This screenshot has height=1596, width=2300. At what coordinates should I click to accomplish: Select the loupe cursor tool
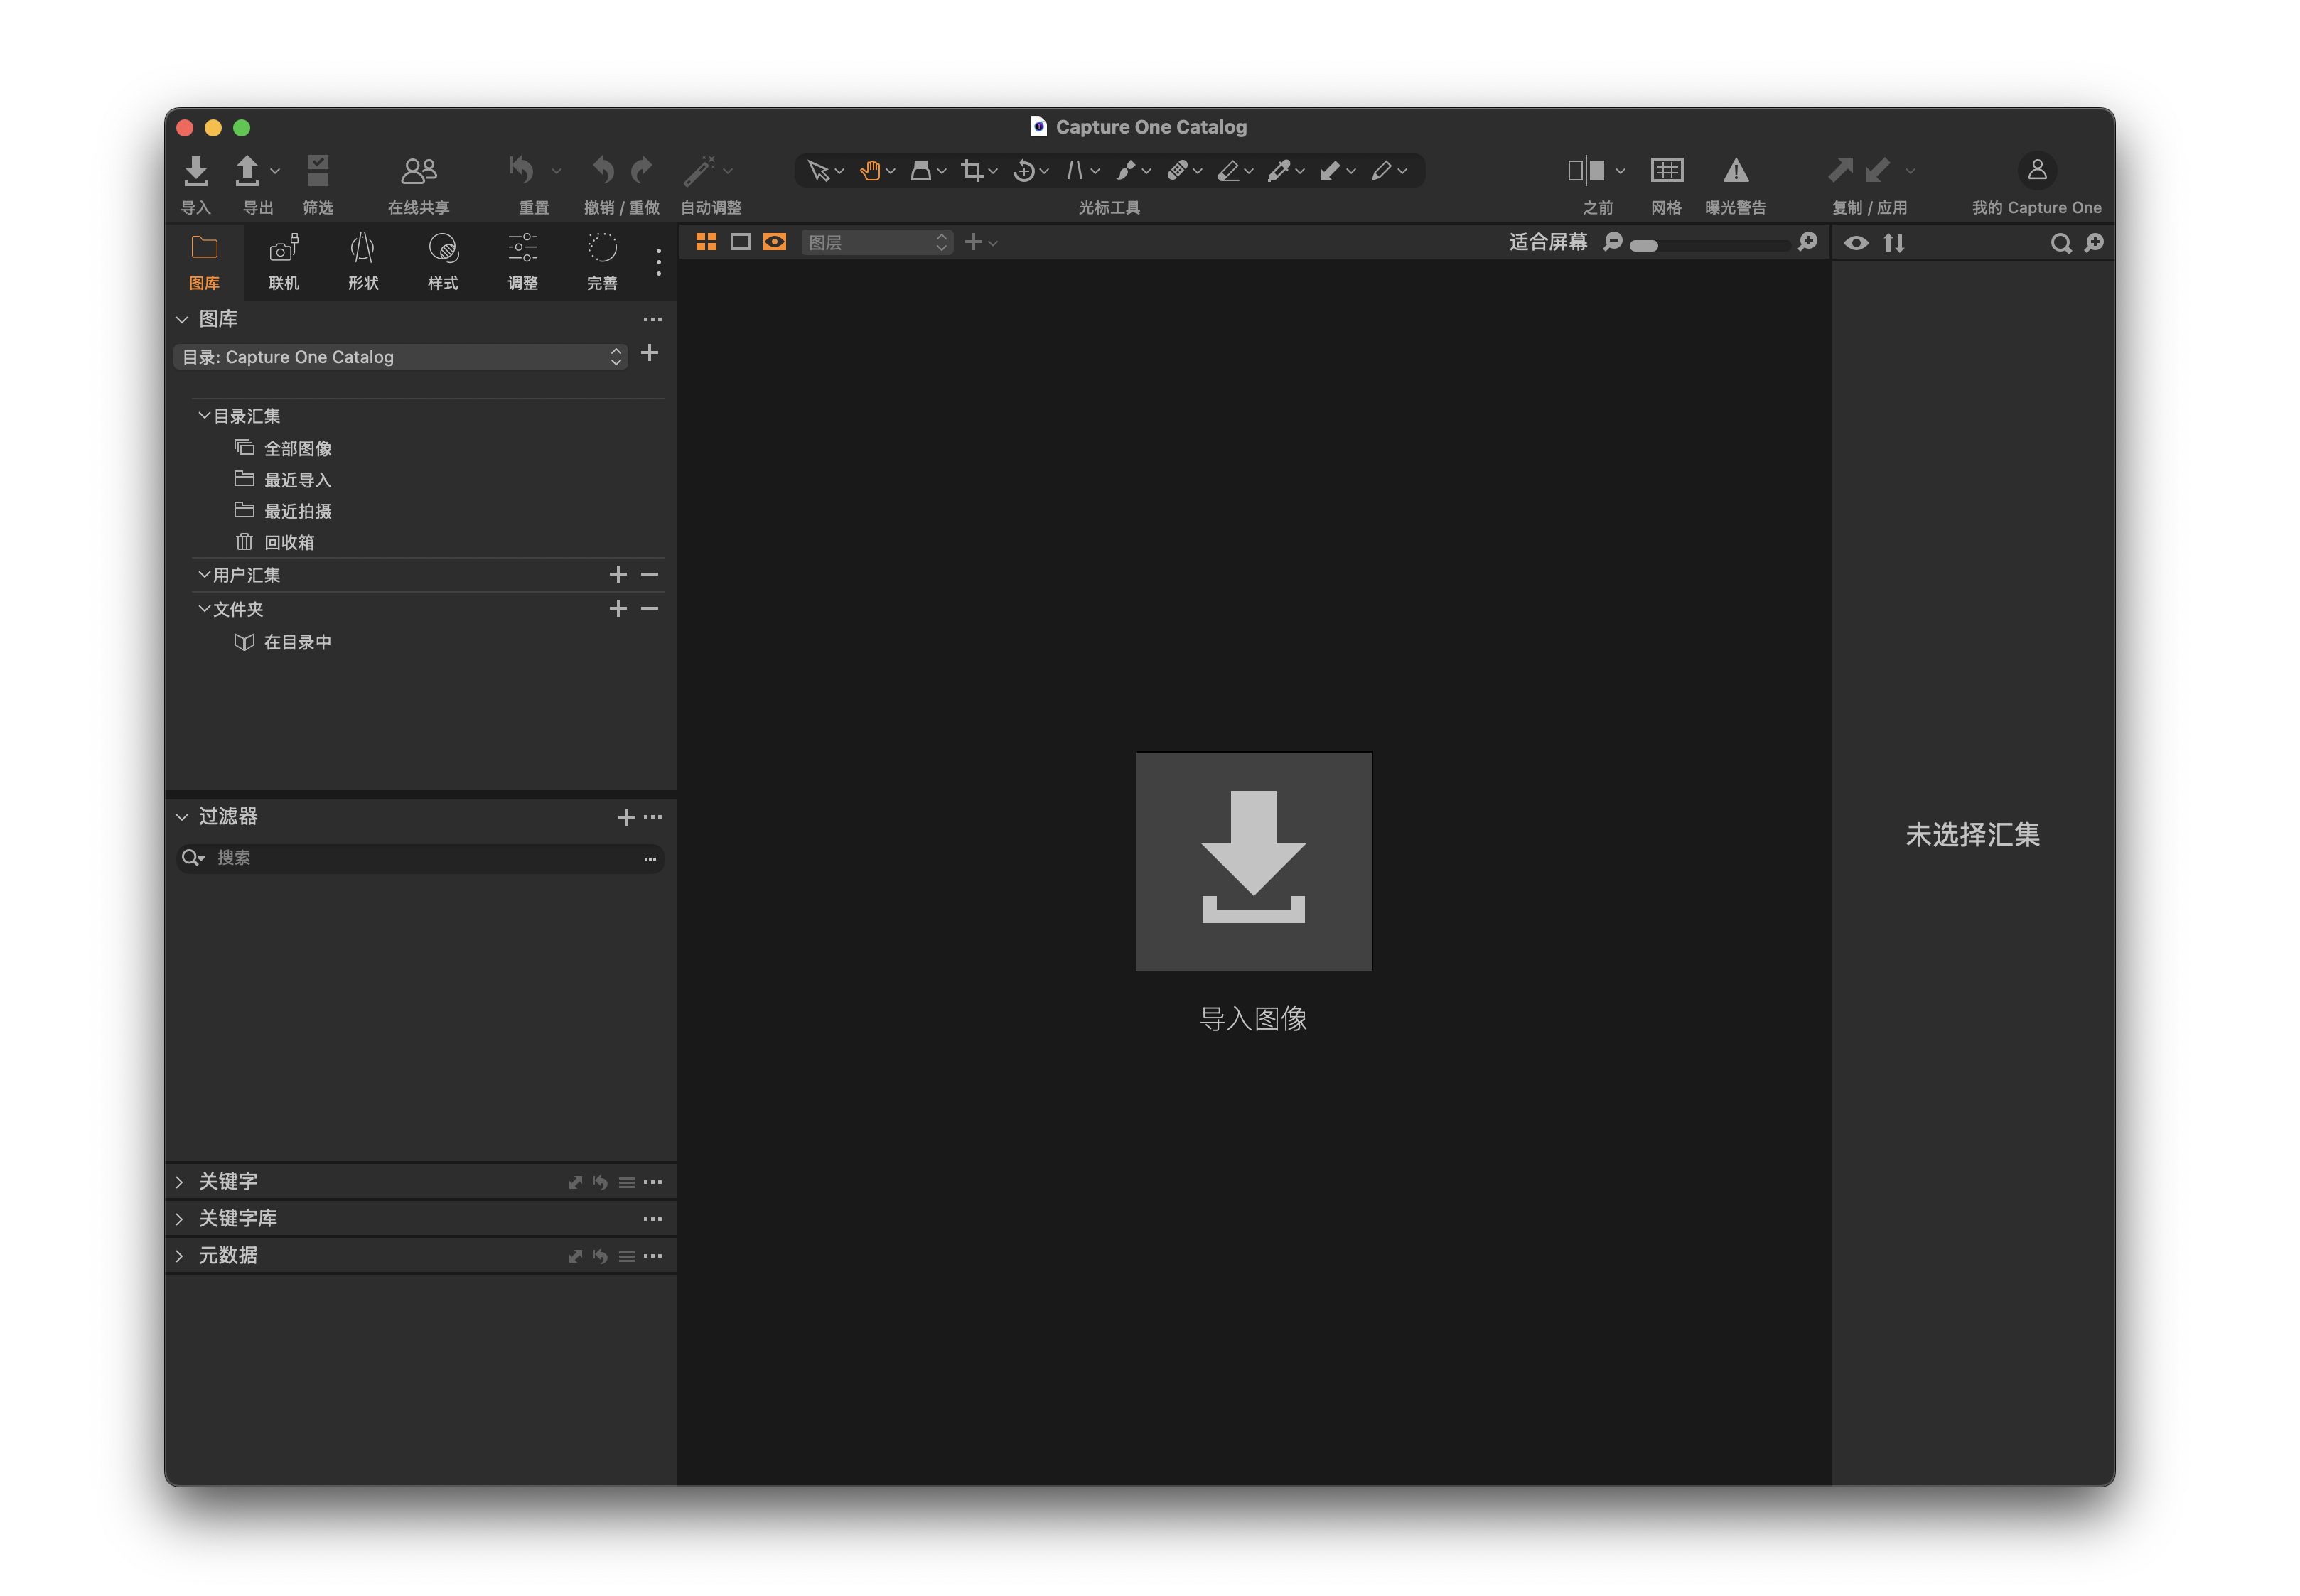tap(921, 171)
